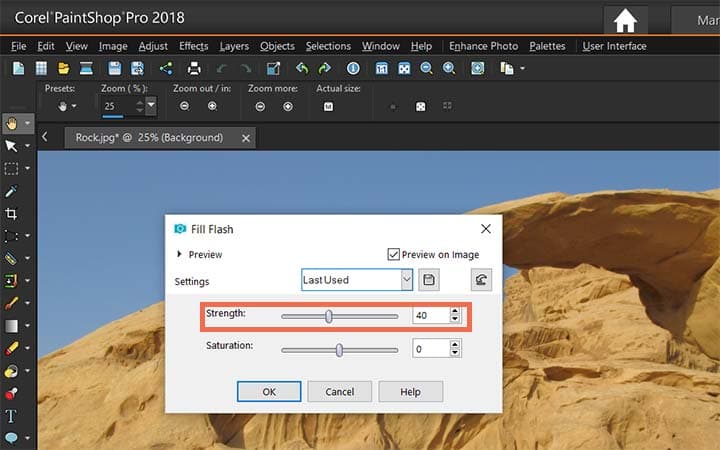Click the Home icon button

(625, 19)
